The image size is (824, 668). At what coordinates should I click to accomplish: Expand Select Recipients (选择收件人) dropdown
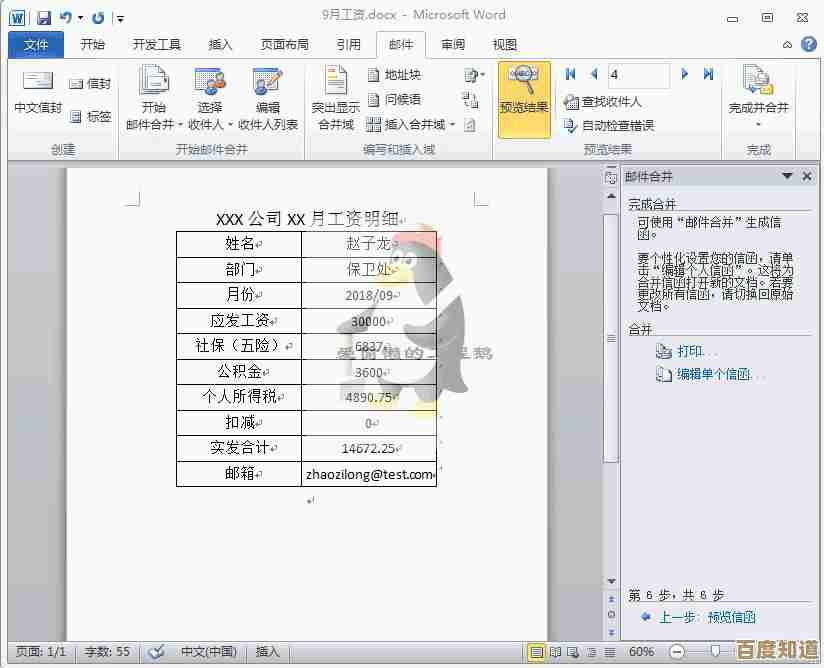[230, 125]
